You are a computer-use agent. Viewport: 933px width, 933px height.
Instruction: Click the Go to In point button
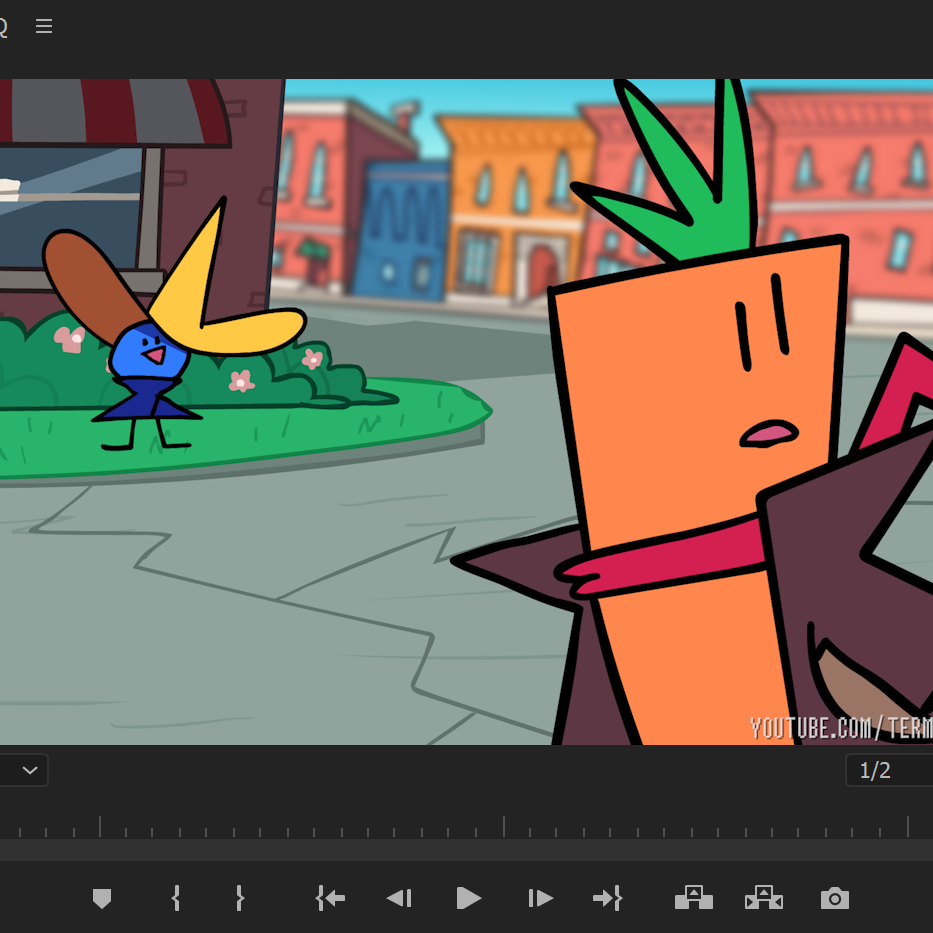(330, 898)
